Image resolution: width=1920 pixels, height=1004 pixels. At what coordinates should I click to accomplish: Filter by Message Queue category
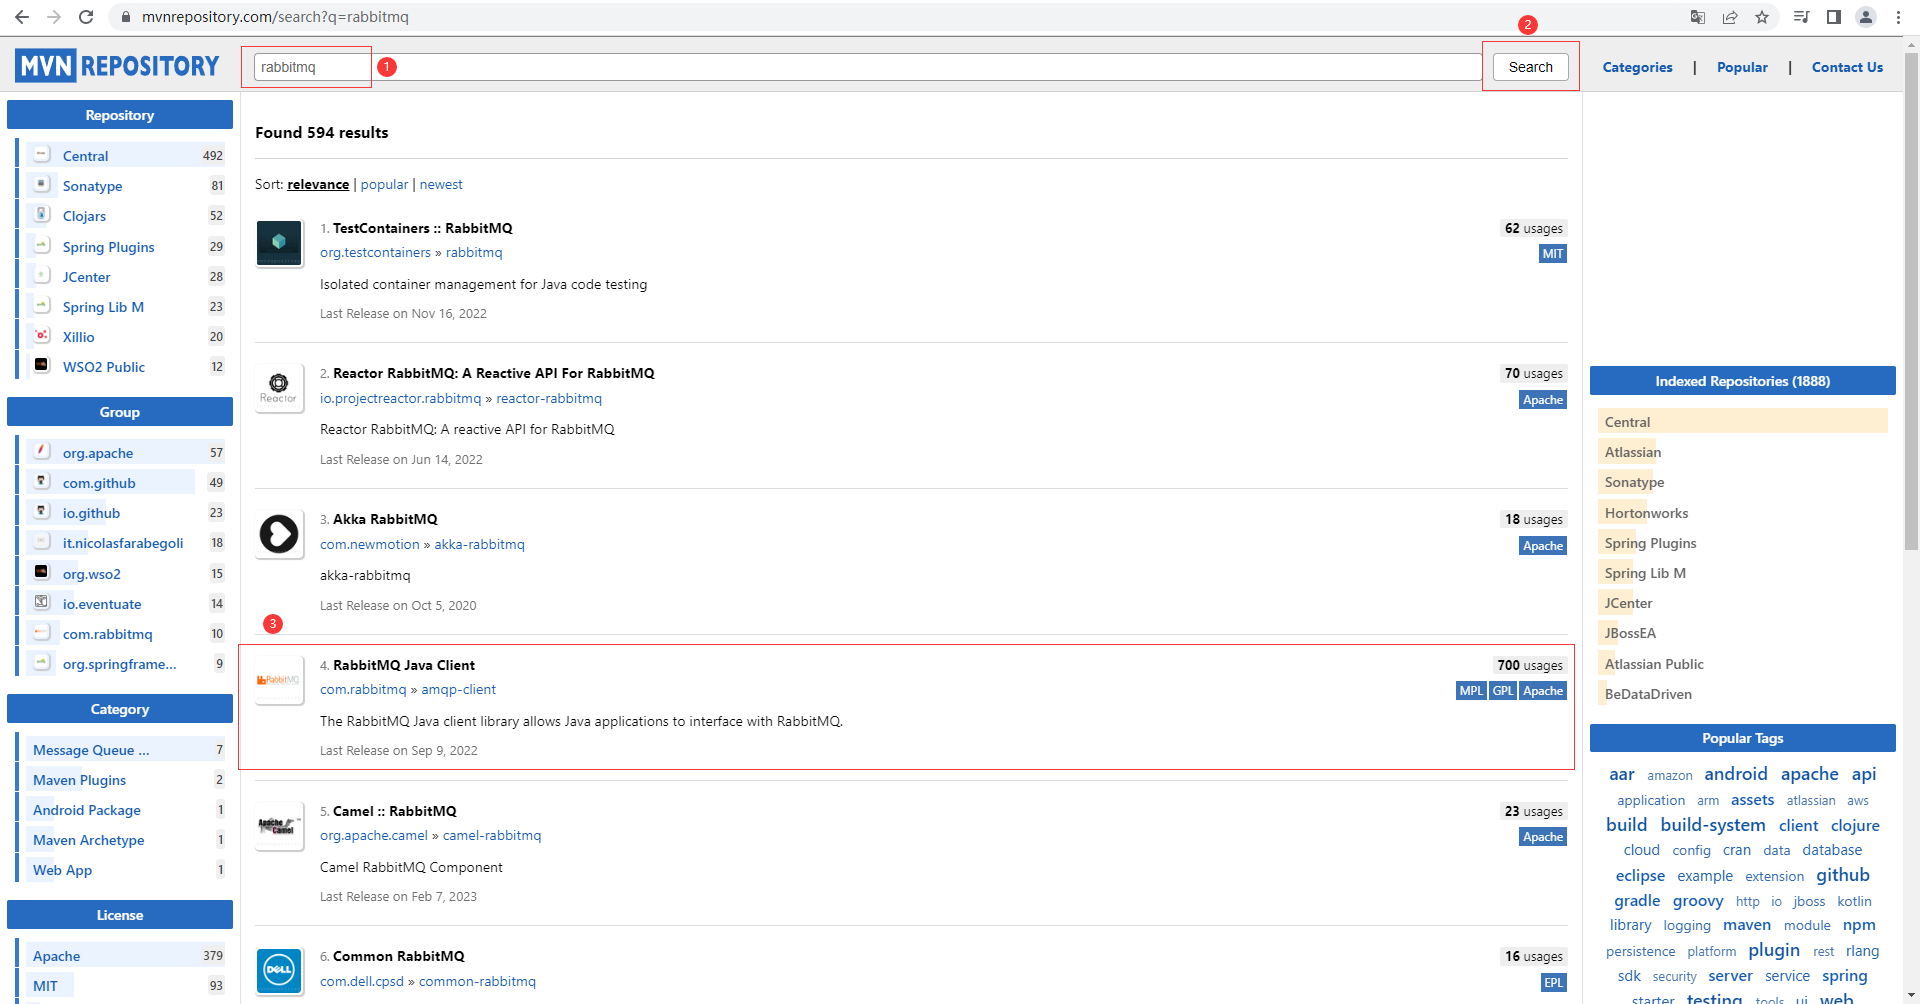[91, 750]
